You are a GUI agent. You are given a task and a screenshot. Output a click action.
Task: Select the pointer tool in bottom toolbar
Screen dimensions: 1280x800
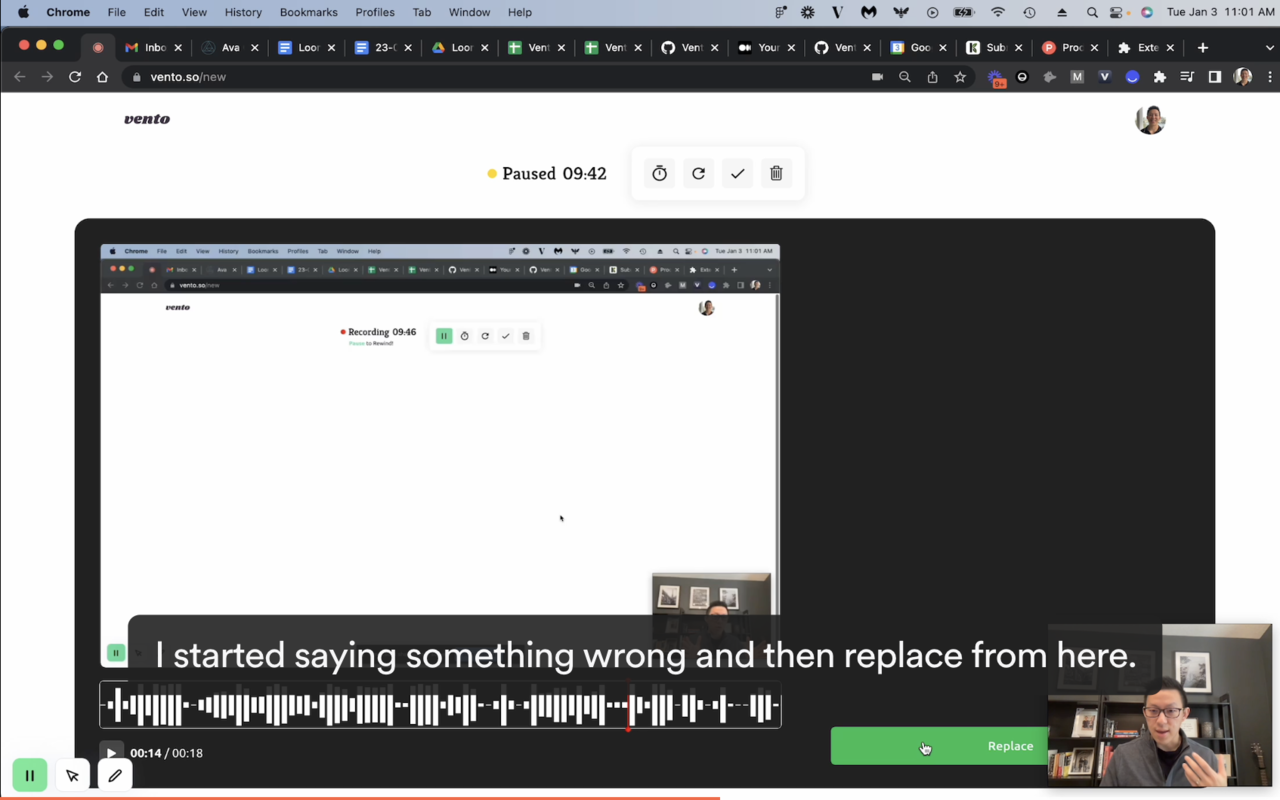tap(72, 775)
